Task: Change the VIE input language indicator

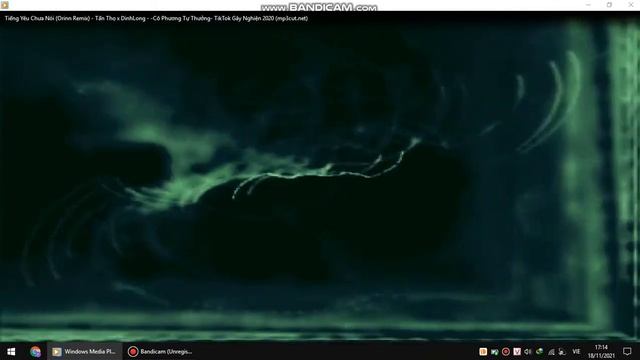Action: (x=576, y=351)
